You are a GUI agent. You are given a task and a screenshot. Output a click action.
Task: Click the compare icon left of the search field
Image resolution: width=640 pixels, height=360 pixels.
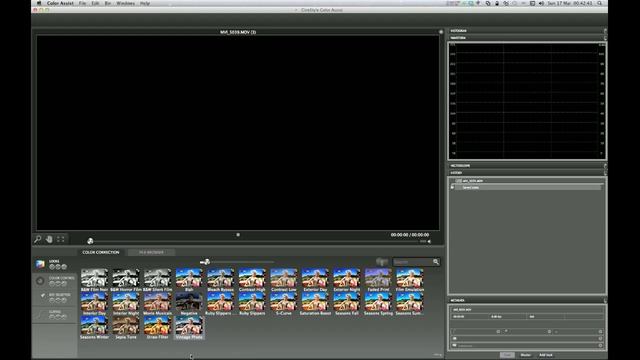382,262
